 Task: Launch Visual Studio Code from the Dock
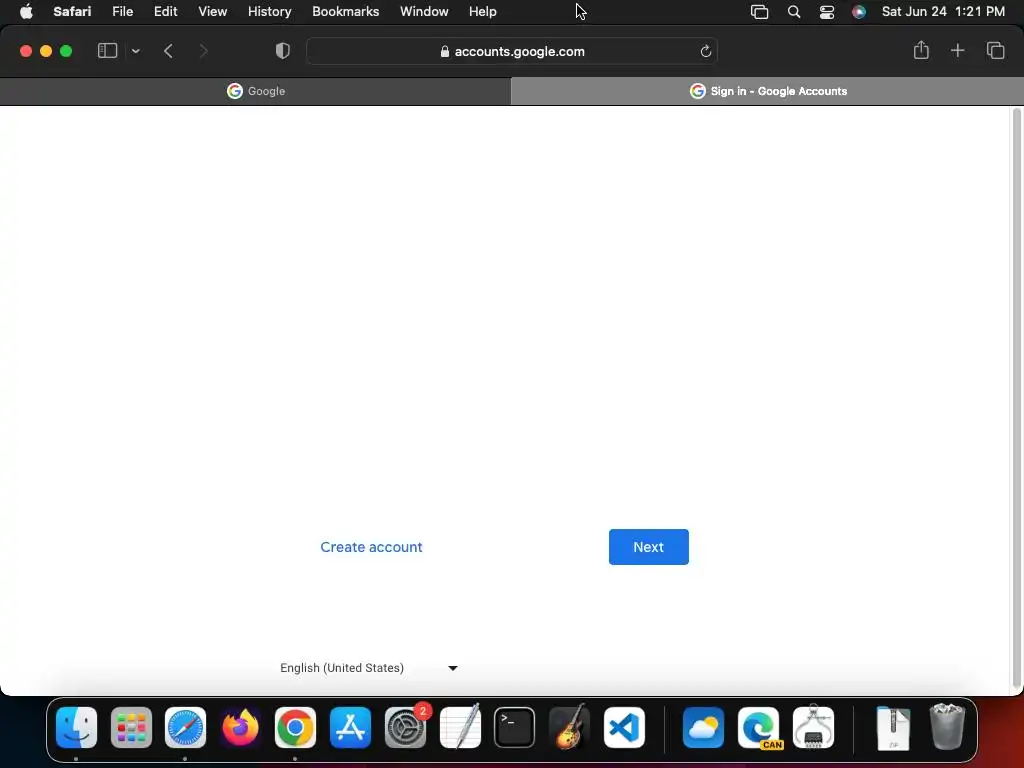pos(624,727)
